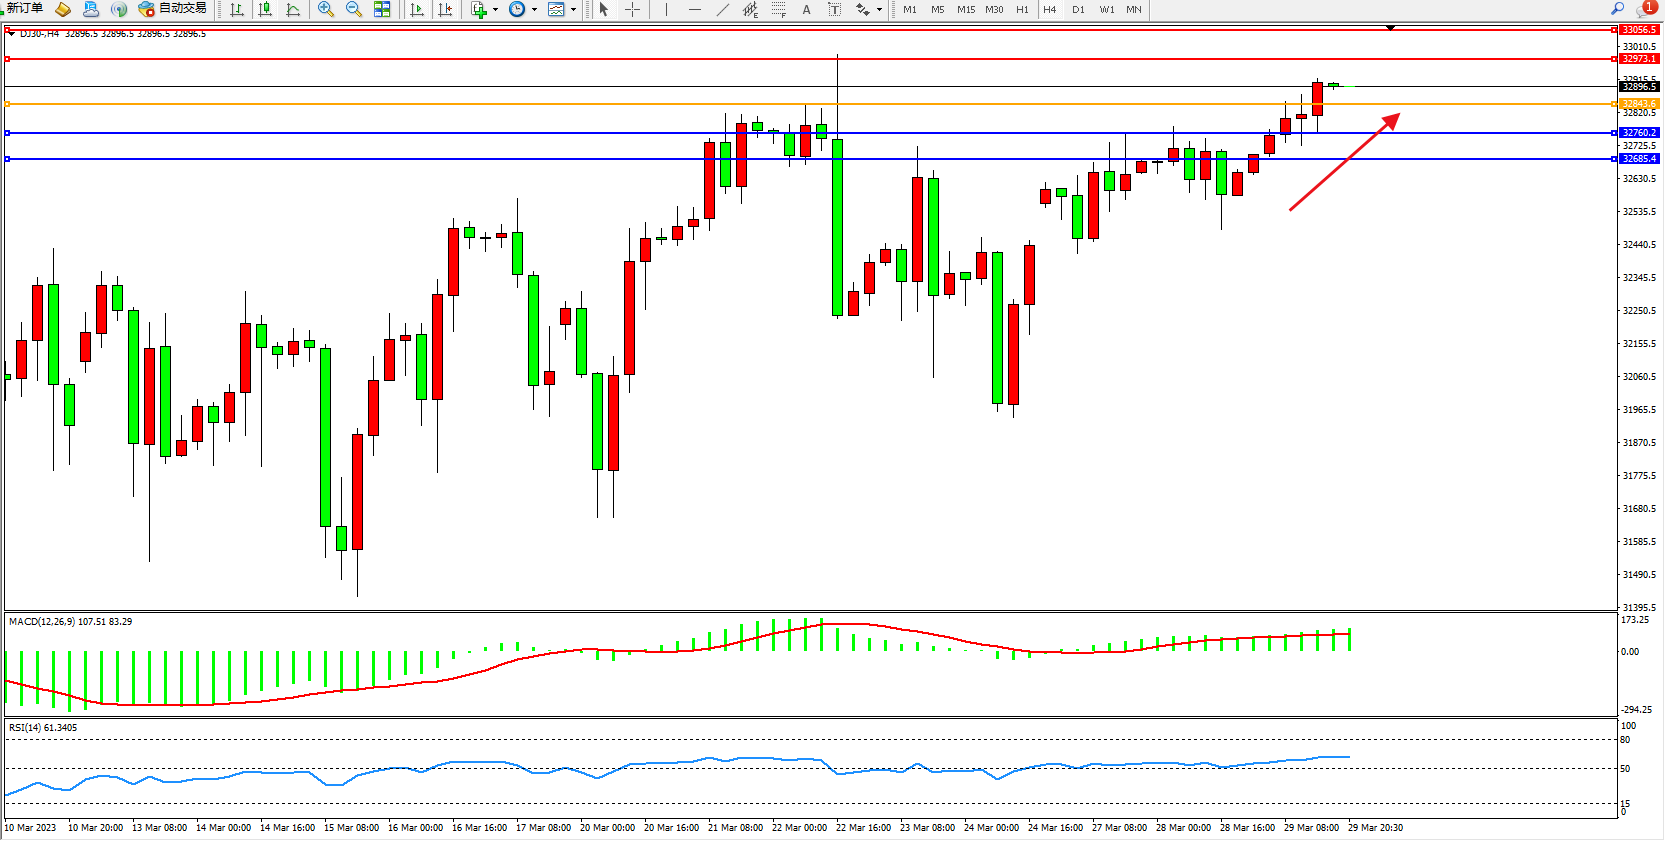Zoom out of the chart
Screen dimensions: 1665x841
click(354, 9)
